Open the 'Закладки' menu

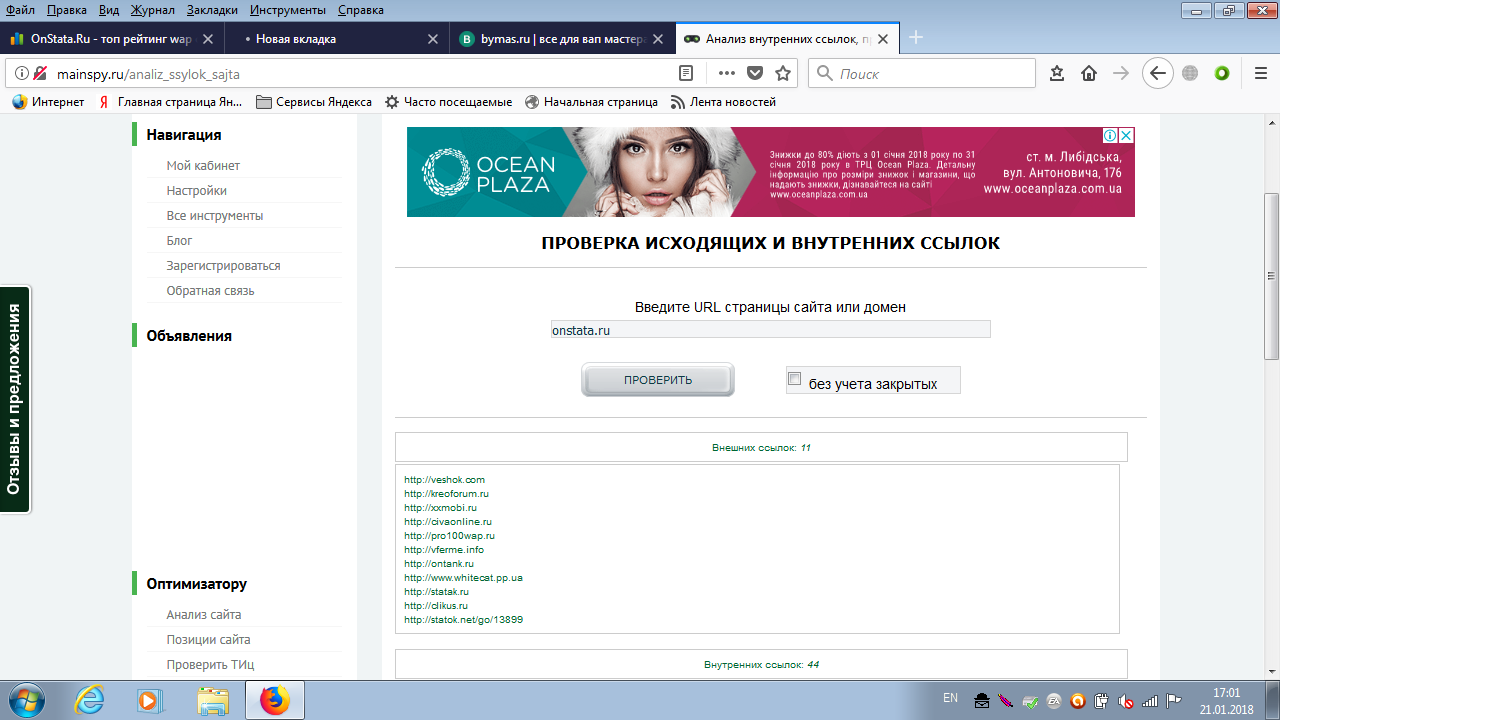(210, 10)
